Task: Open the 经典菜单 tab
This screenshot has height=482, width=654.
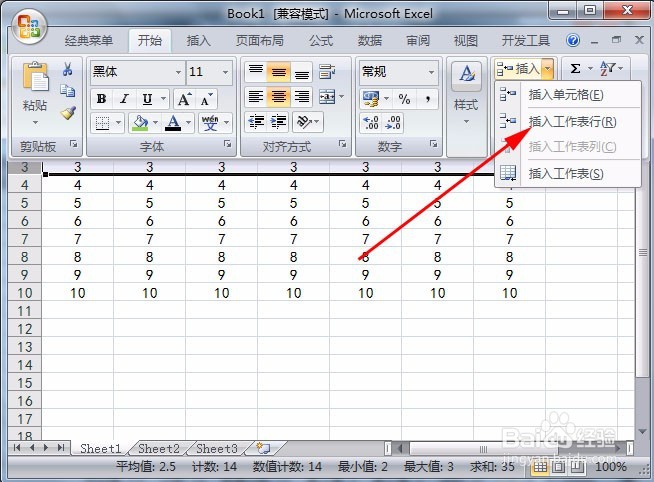Action: (89, 40)
